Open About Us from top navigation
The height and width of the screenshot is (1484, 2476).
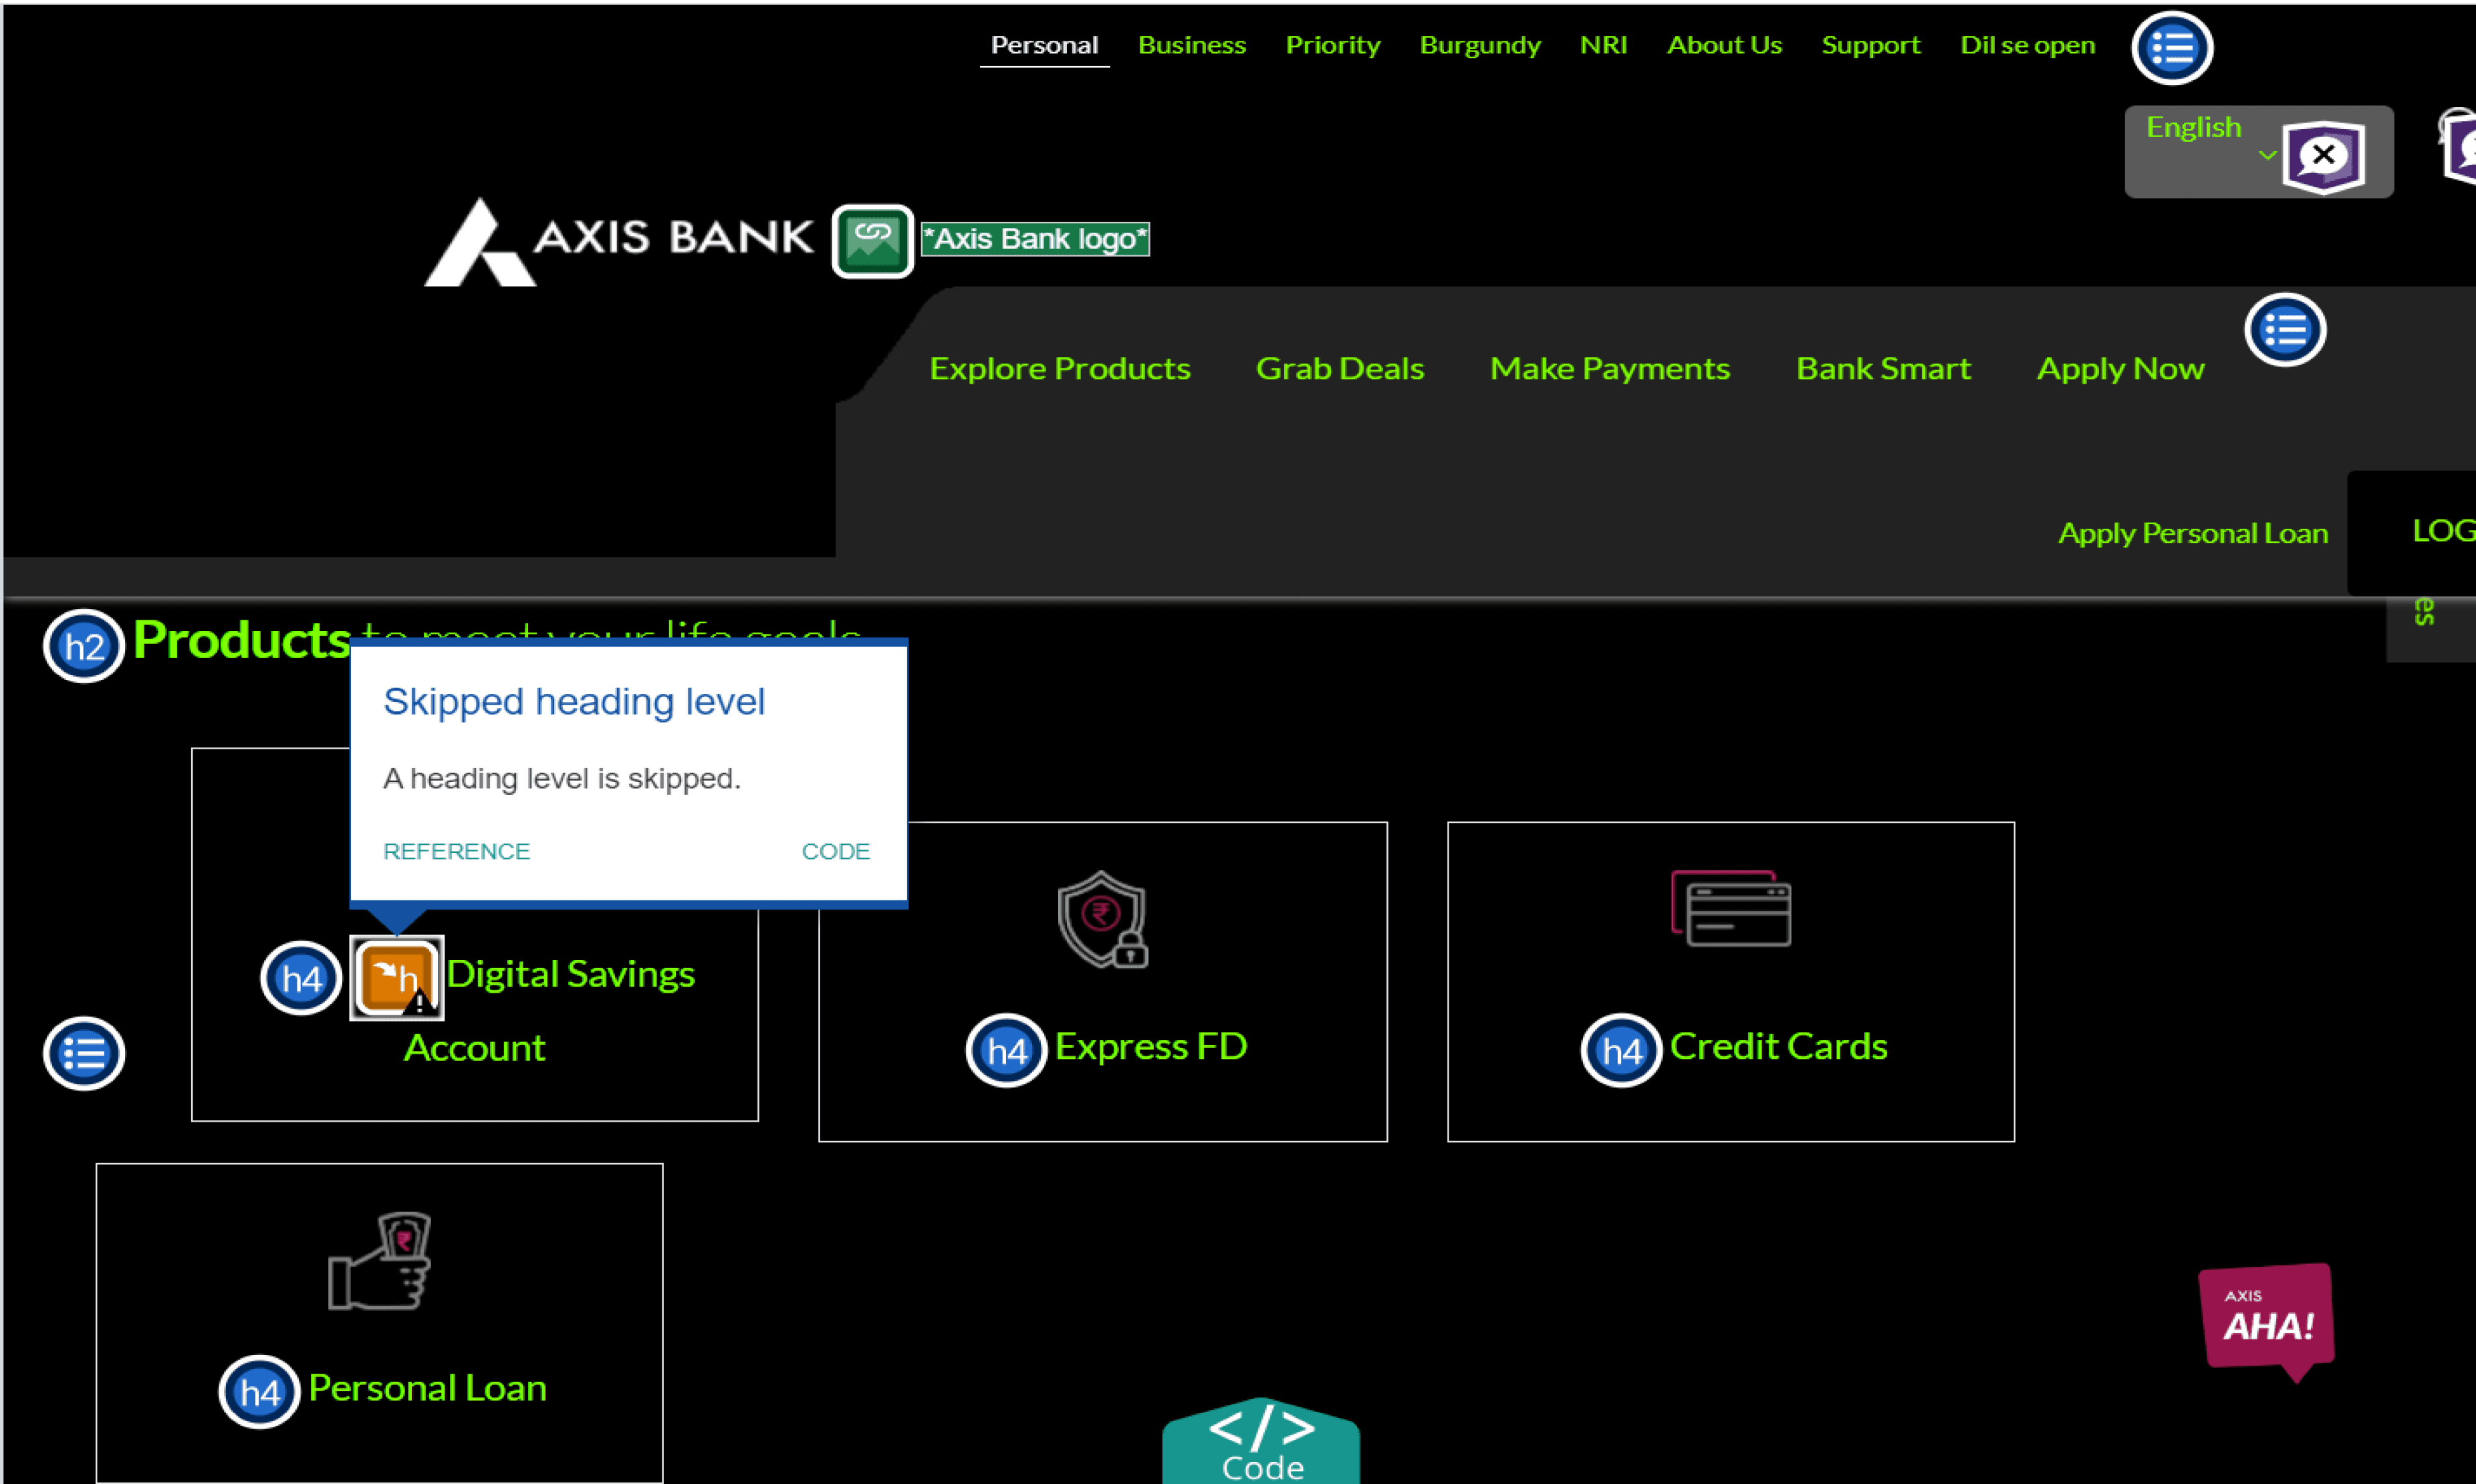(1724, 45)
